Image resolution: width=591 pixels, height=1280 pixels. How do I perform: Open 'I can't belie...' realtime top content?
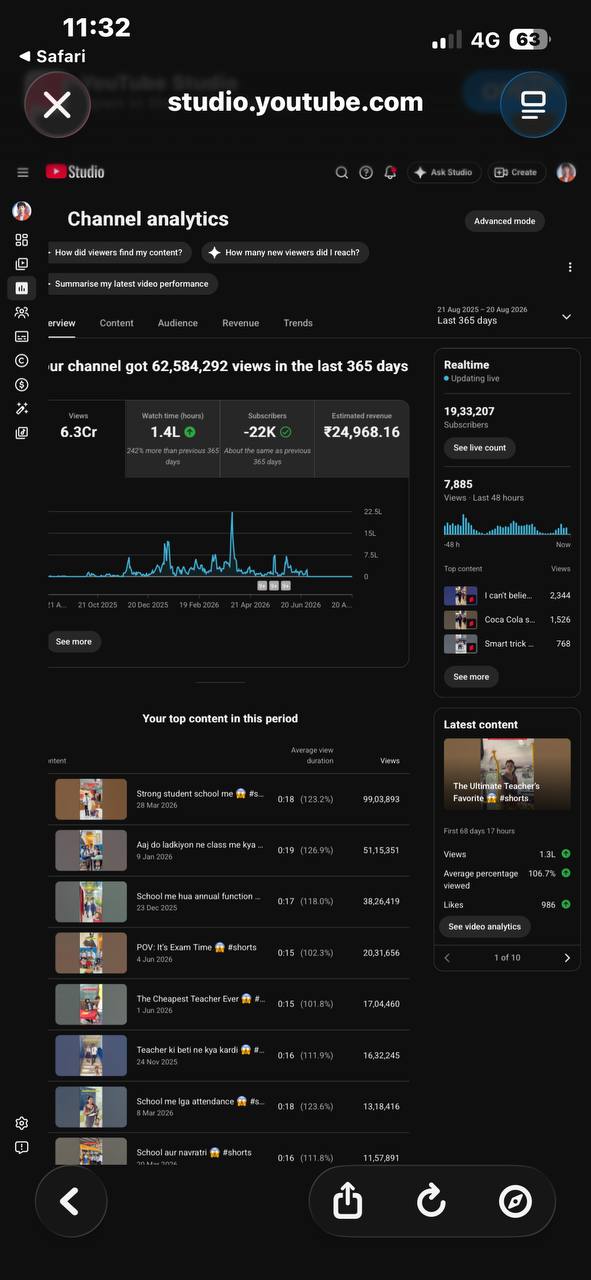[x=507, y=596]
